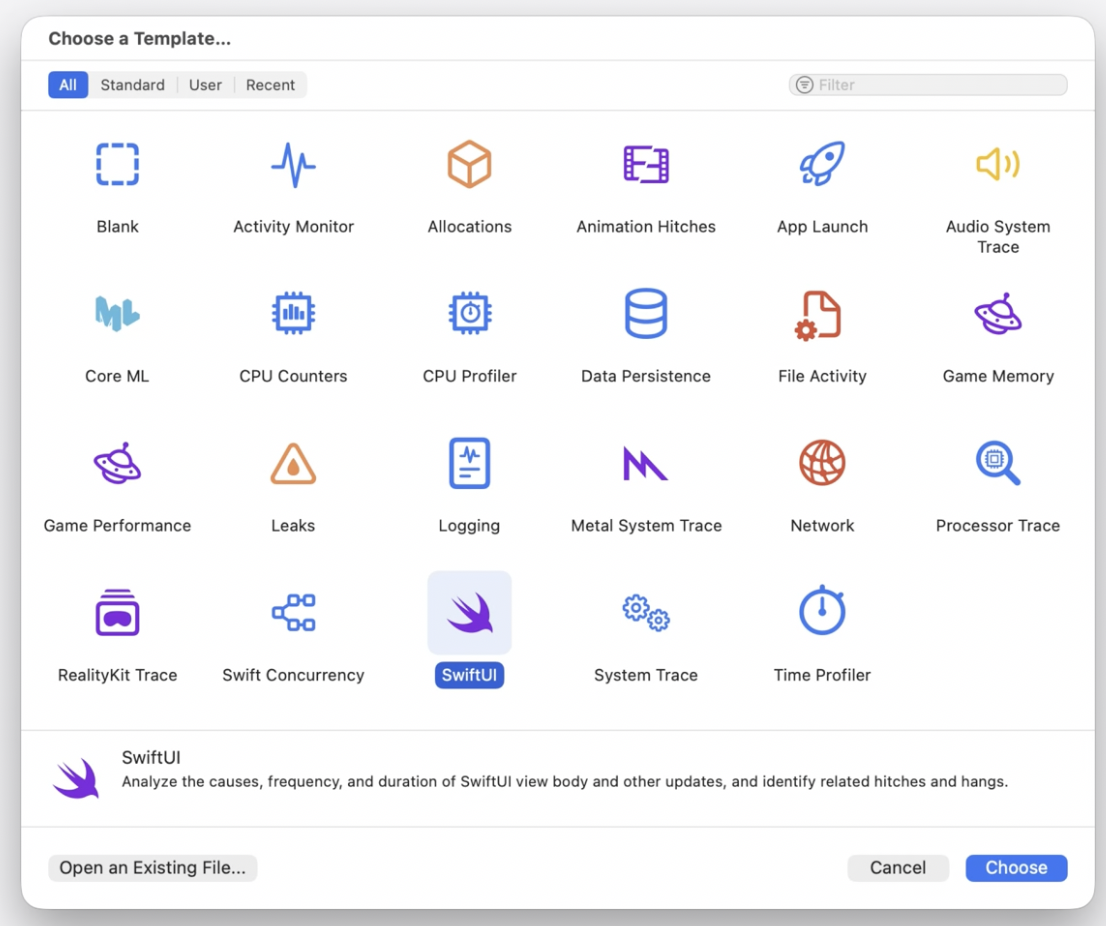The width and height of the screenshot is (1106, 926).
Task: Show the Recent templates tab
Action: [270, 85]
